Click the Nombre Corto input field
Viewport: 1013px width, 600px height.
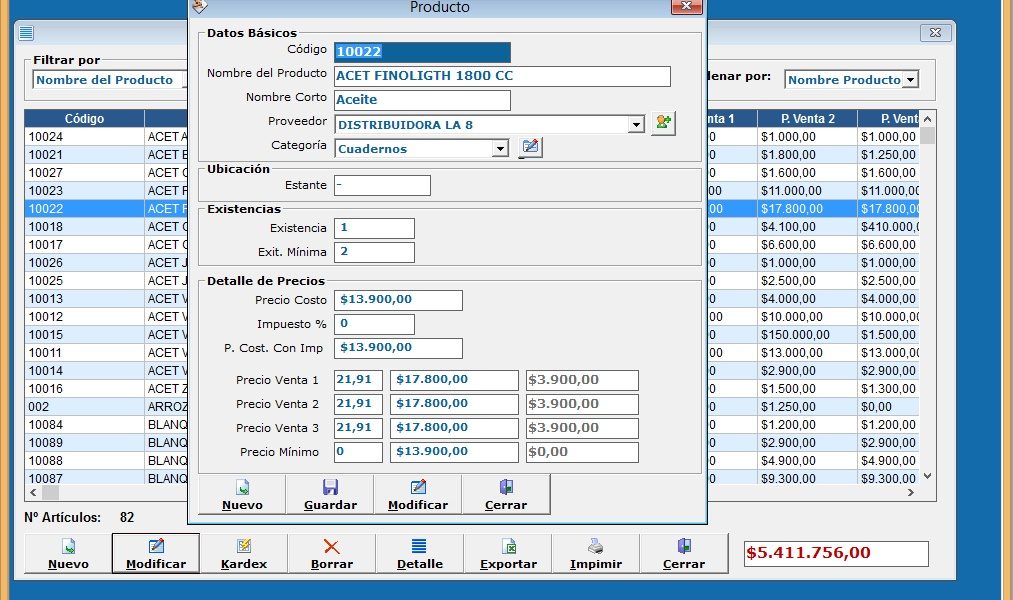click(422, 100)
